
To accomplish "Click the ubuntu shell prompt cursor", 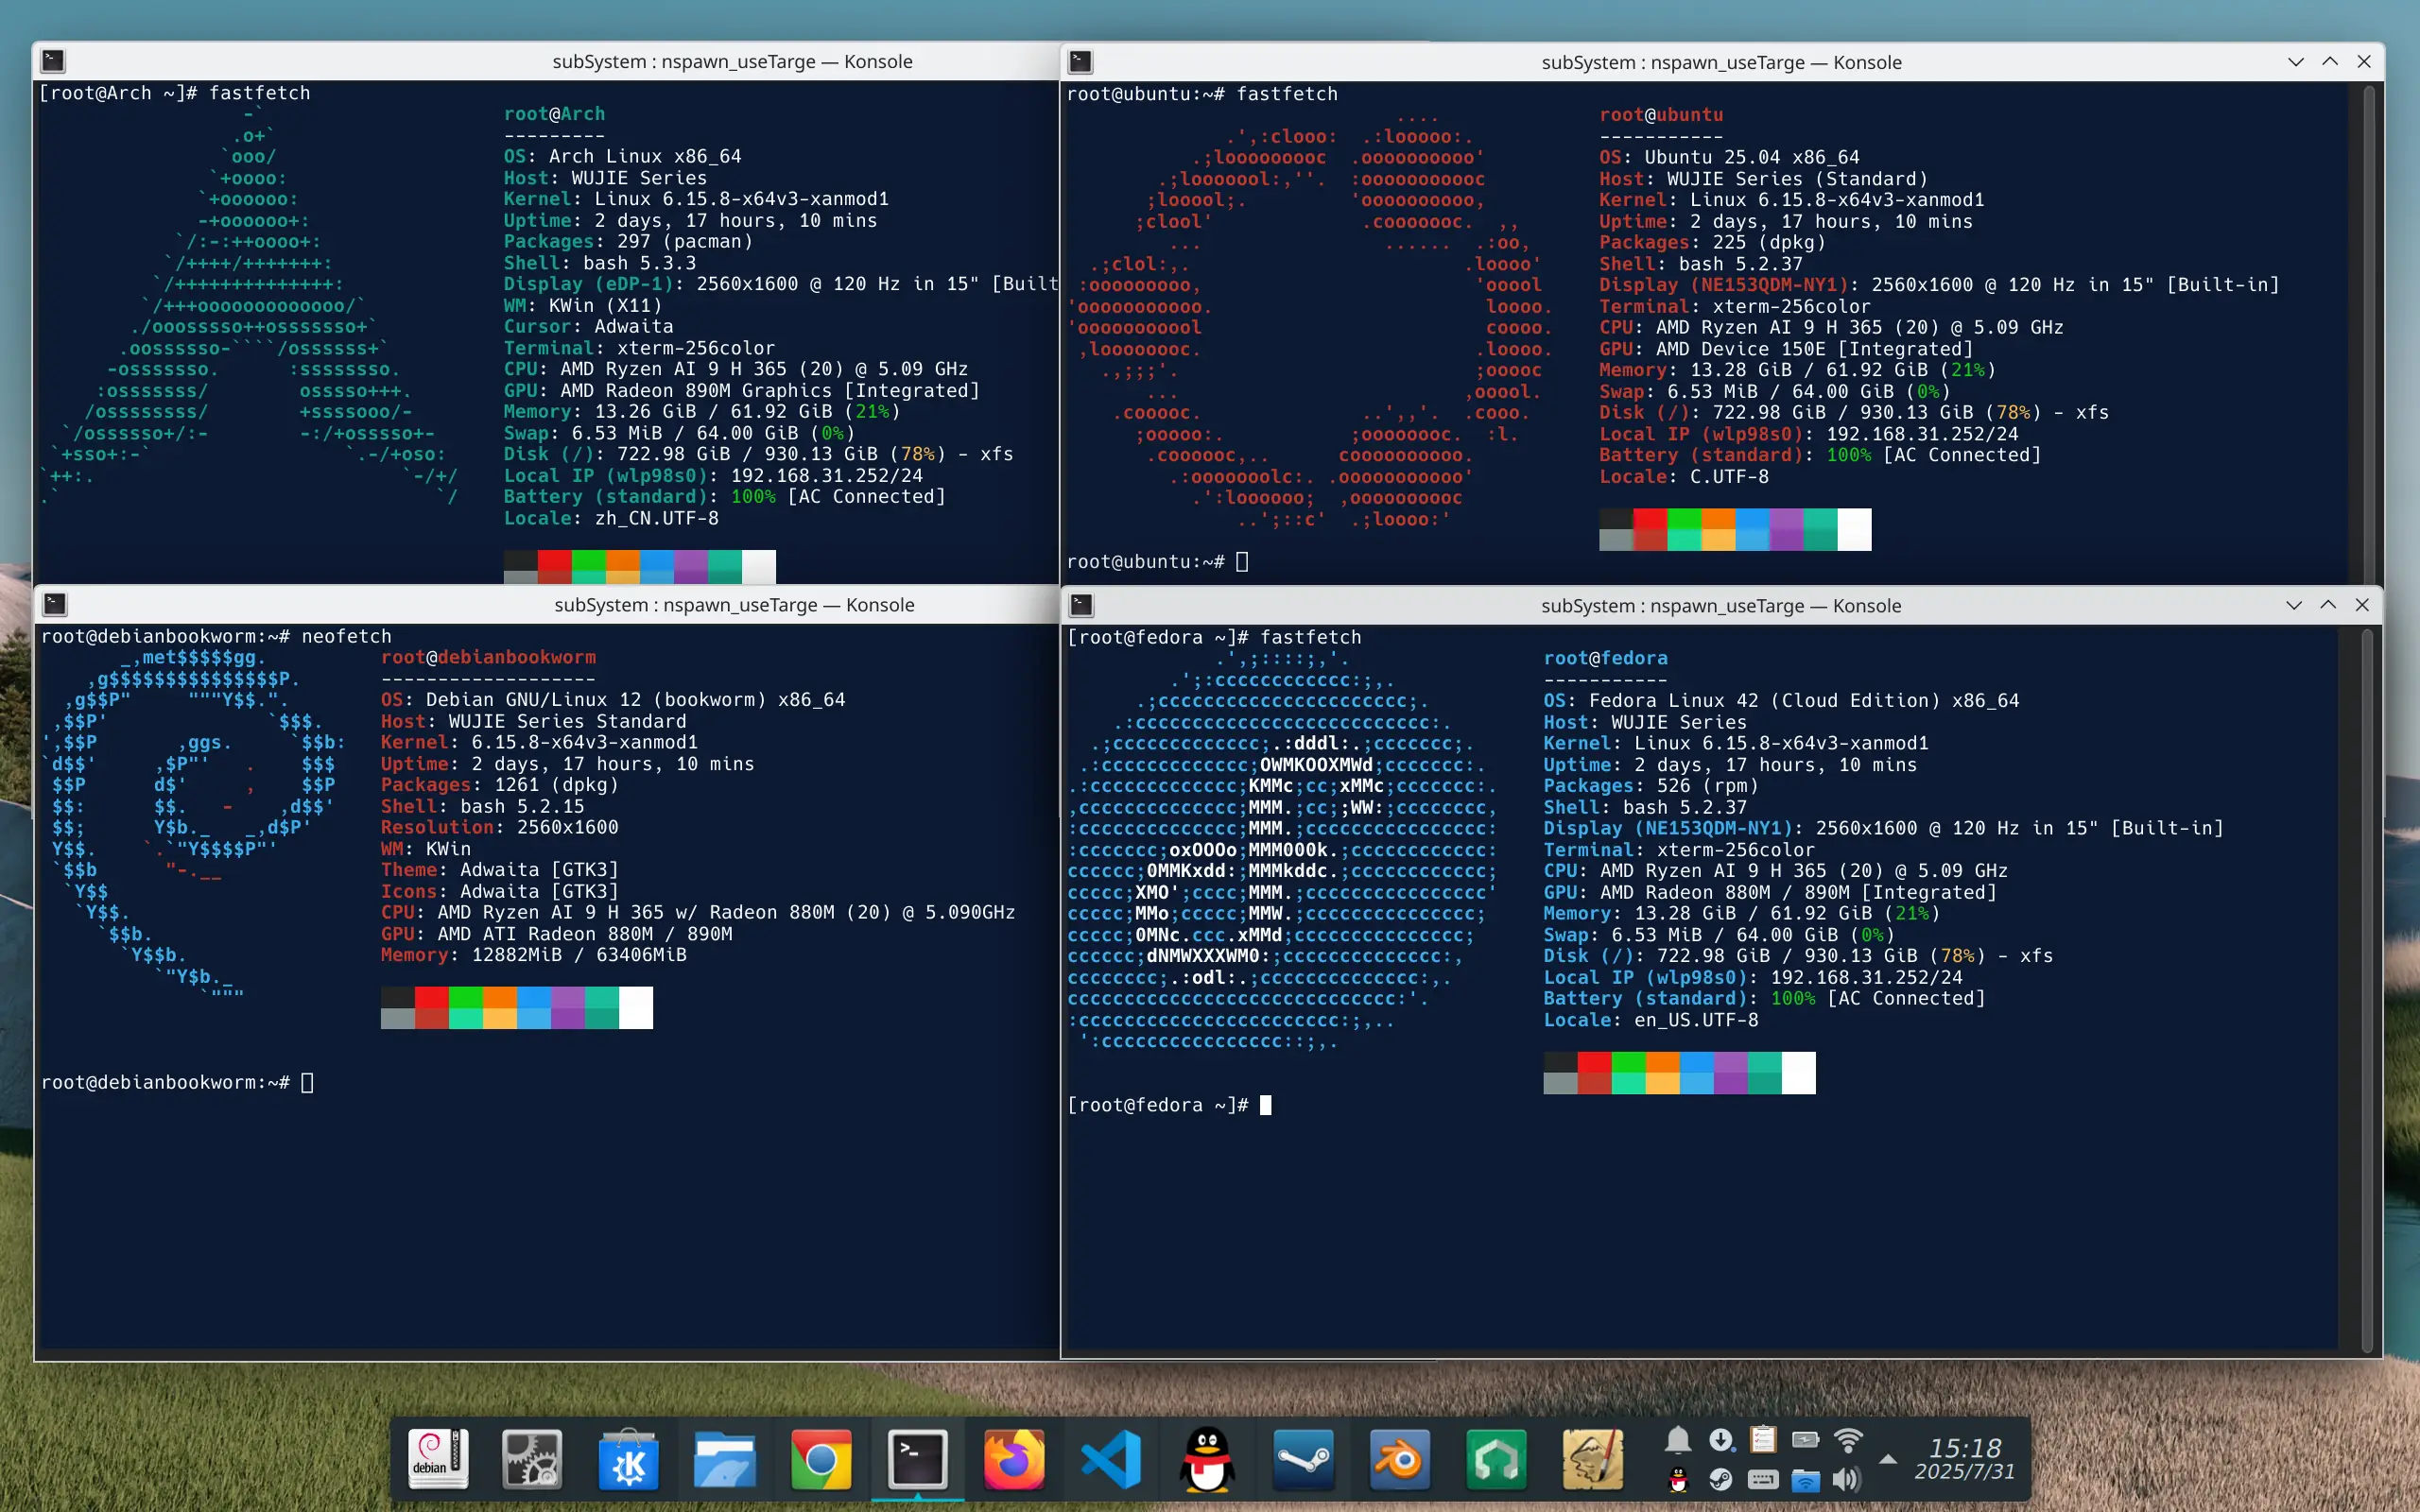I will point(1242,561).
